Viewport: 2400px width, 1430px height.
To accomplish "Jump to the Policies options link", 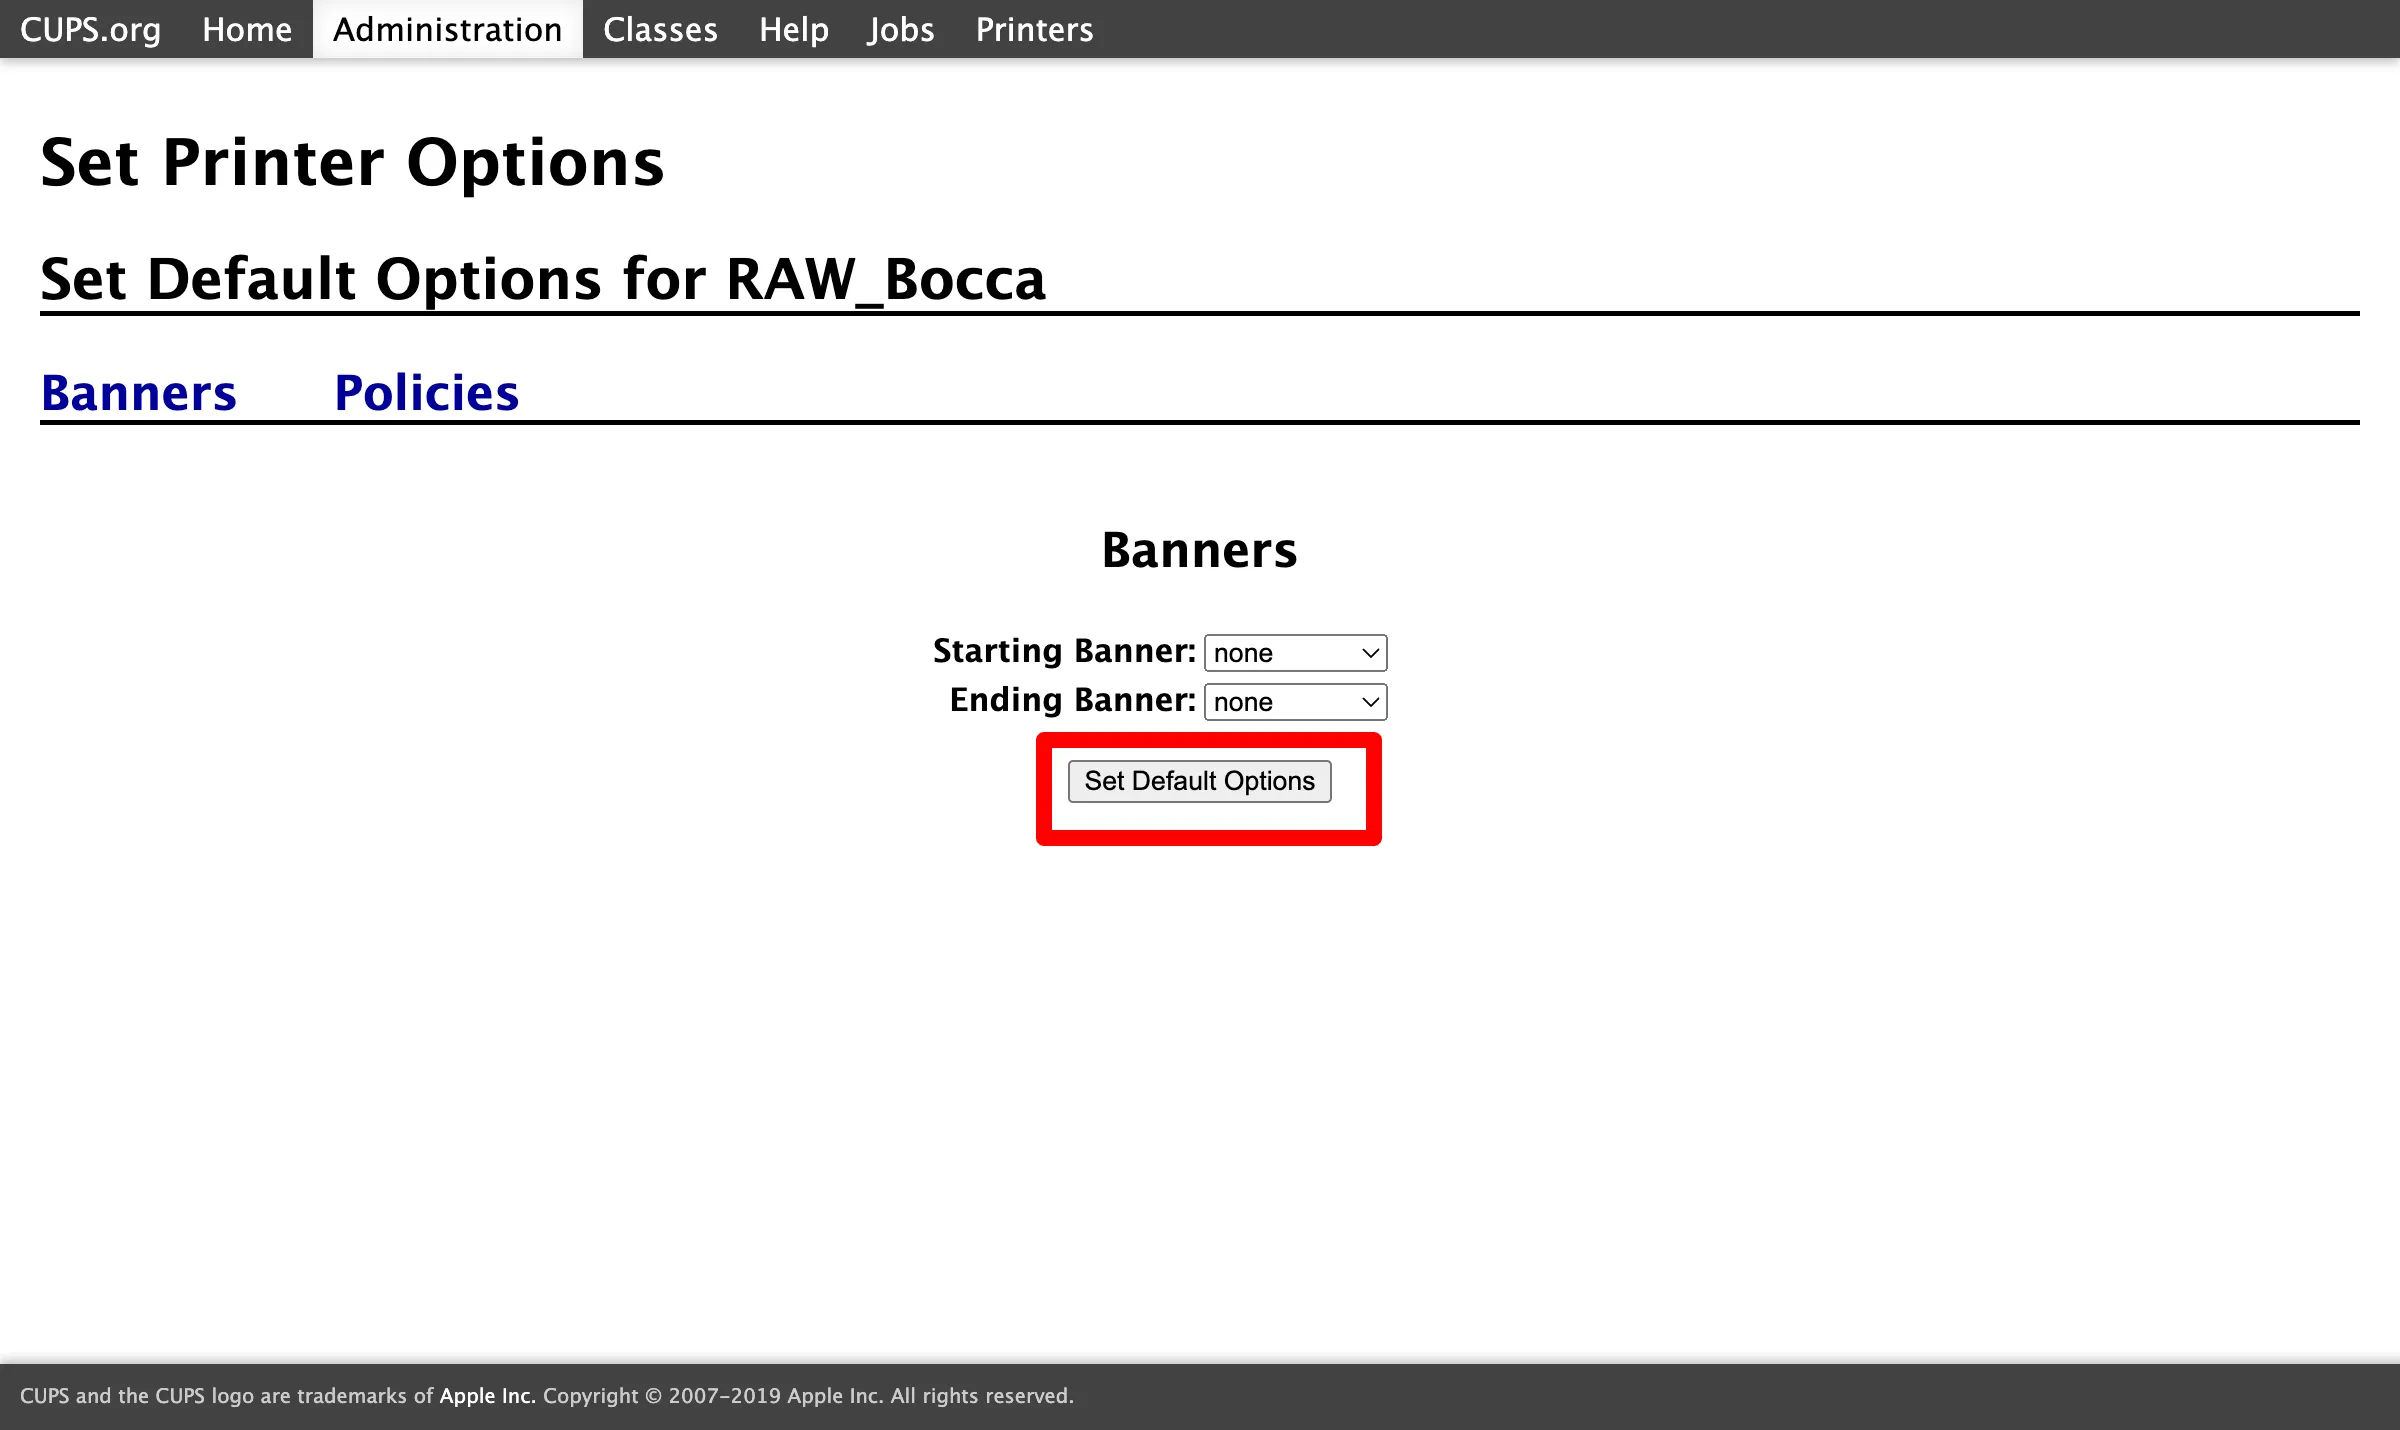I will (x=427, y=392).
